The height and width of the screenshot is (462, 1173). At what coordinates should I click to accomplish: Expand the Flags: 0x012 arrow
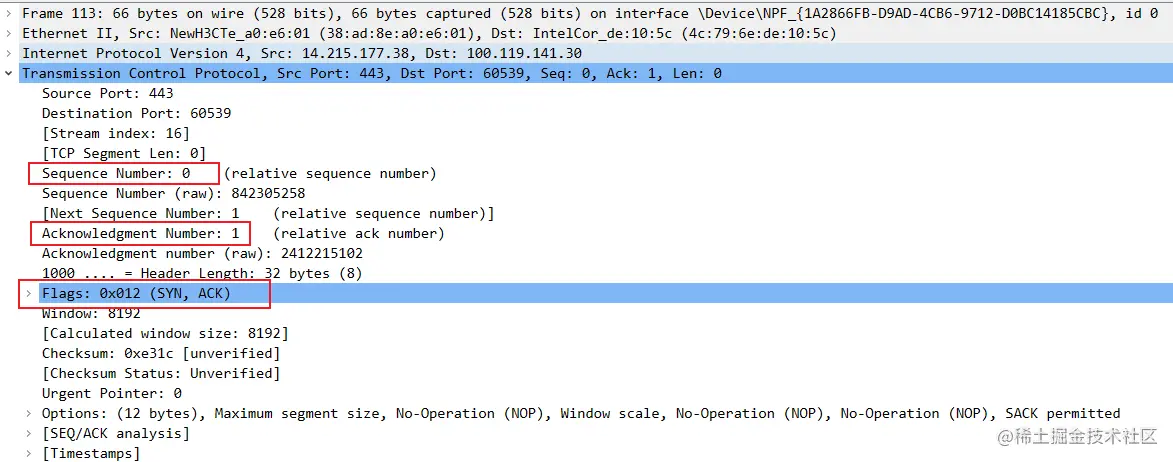point(28,294)
